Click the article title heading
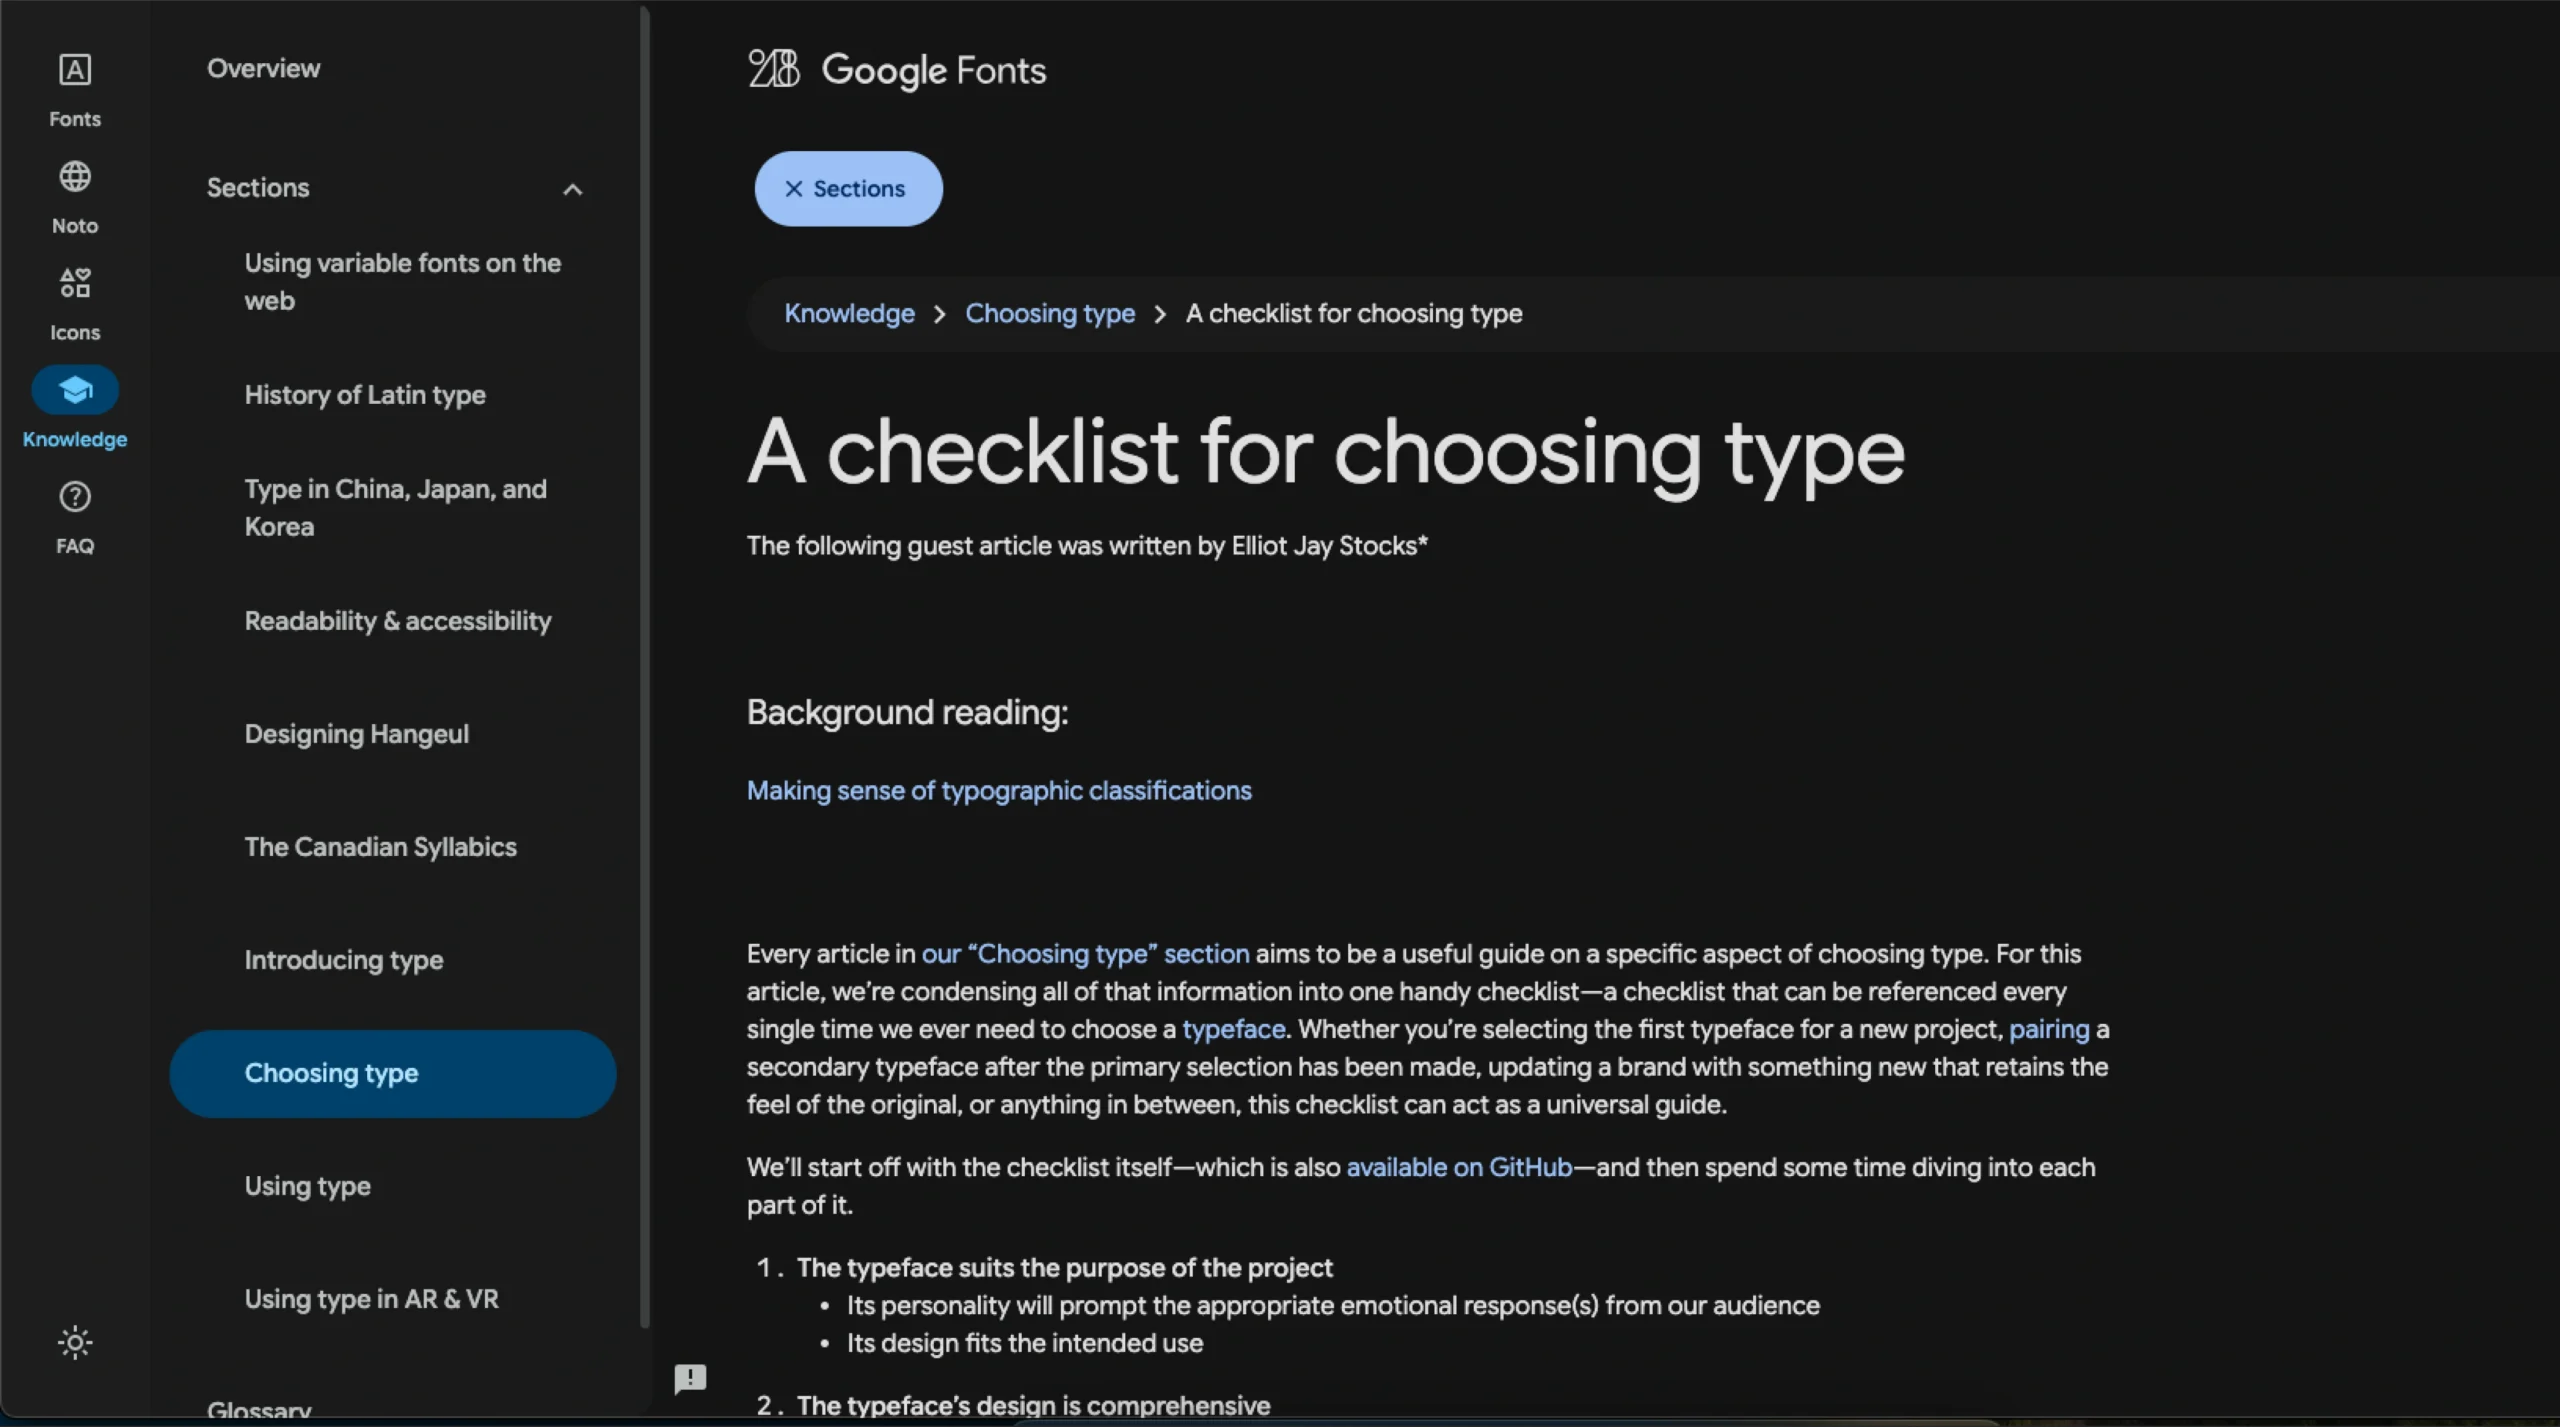The height and width of the screenshot is (1427, 2560). 1326,454
